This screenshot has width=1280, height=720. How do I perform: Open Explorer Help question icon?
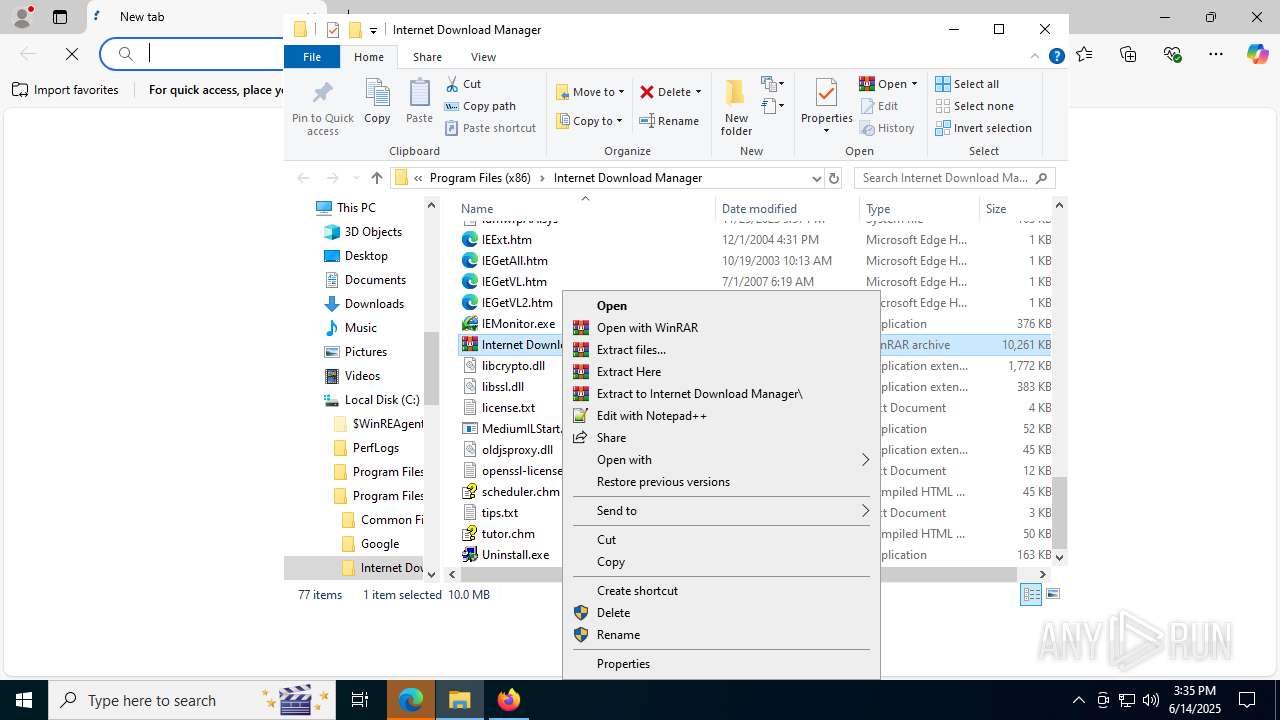coord(1056,57)
